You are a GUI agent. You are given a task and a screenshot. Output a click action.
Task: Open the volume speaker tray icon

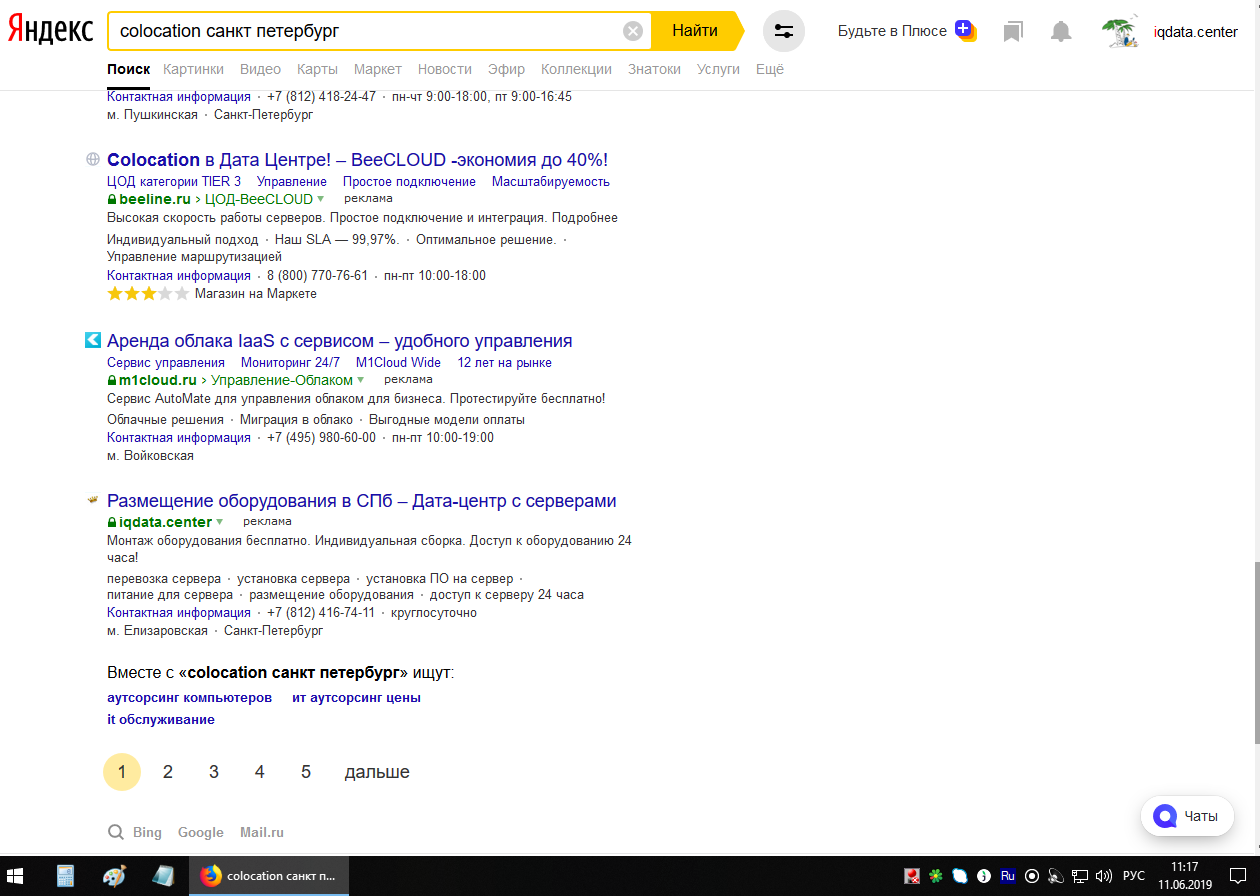point(1104,876)
